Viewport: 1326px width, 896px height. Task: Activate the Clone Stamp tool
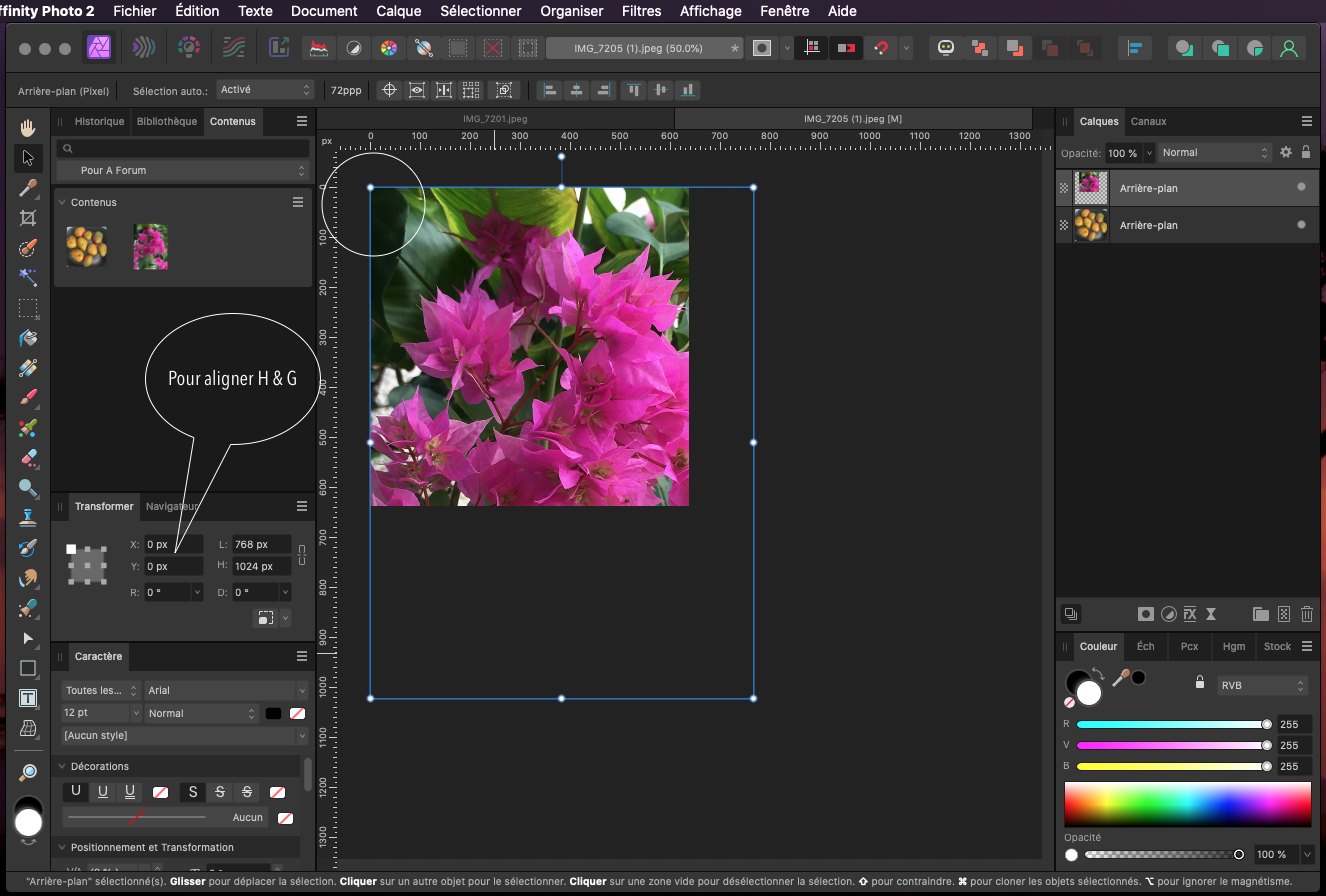pos(28,518)
